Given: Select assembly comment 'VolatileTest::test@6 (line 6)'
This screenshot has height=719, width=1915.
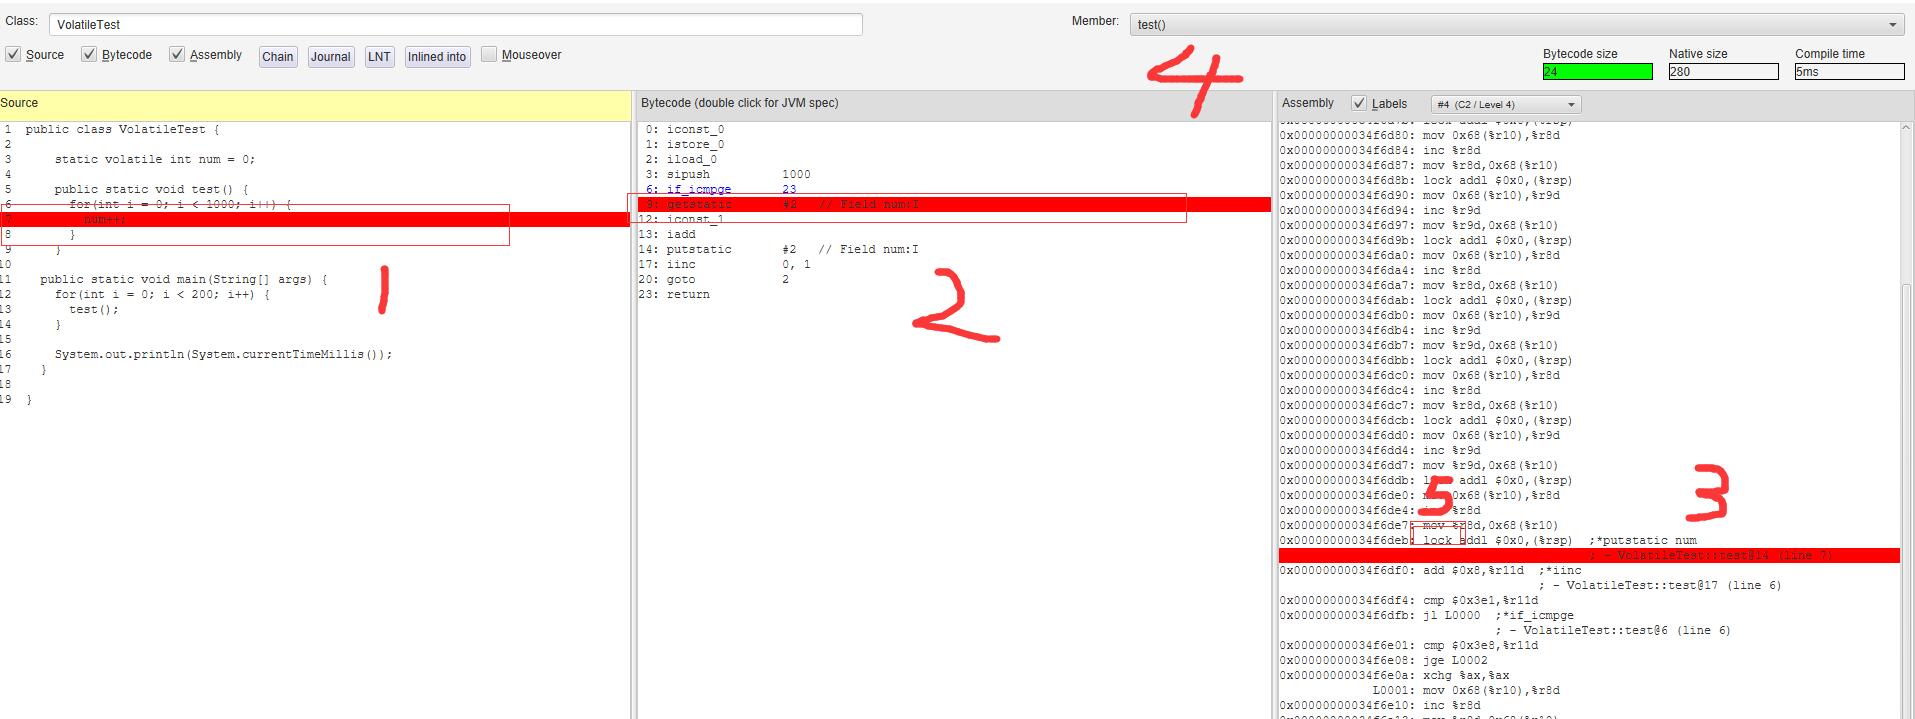Looking at the screenshot, I should (1613, 630).
